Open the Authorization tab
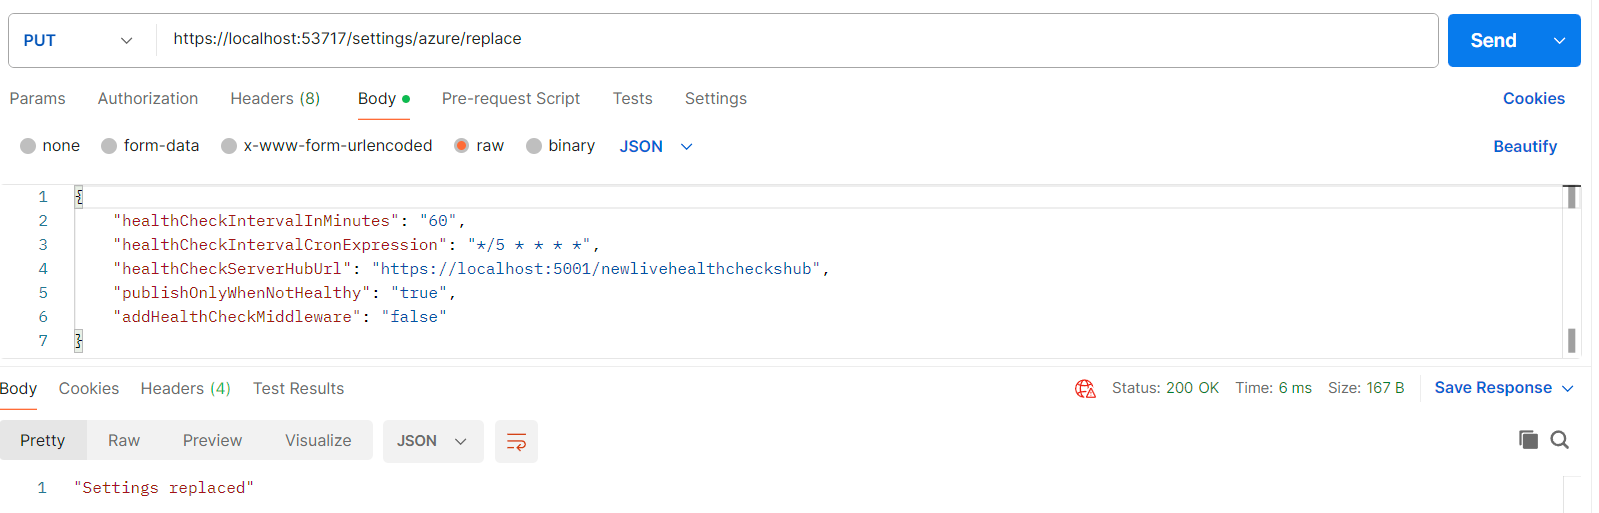Screen dimensions: 1599x513 [x=148, y=98]
